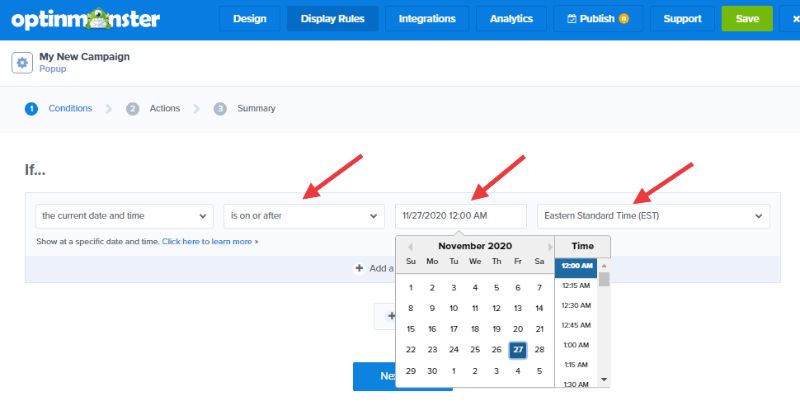The height and width of the screenshot is (406, 800).
Task: Open the Display Rules tab
Action: pos(333,19)
